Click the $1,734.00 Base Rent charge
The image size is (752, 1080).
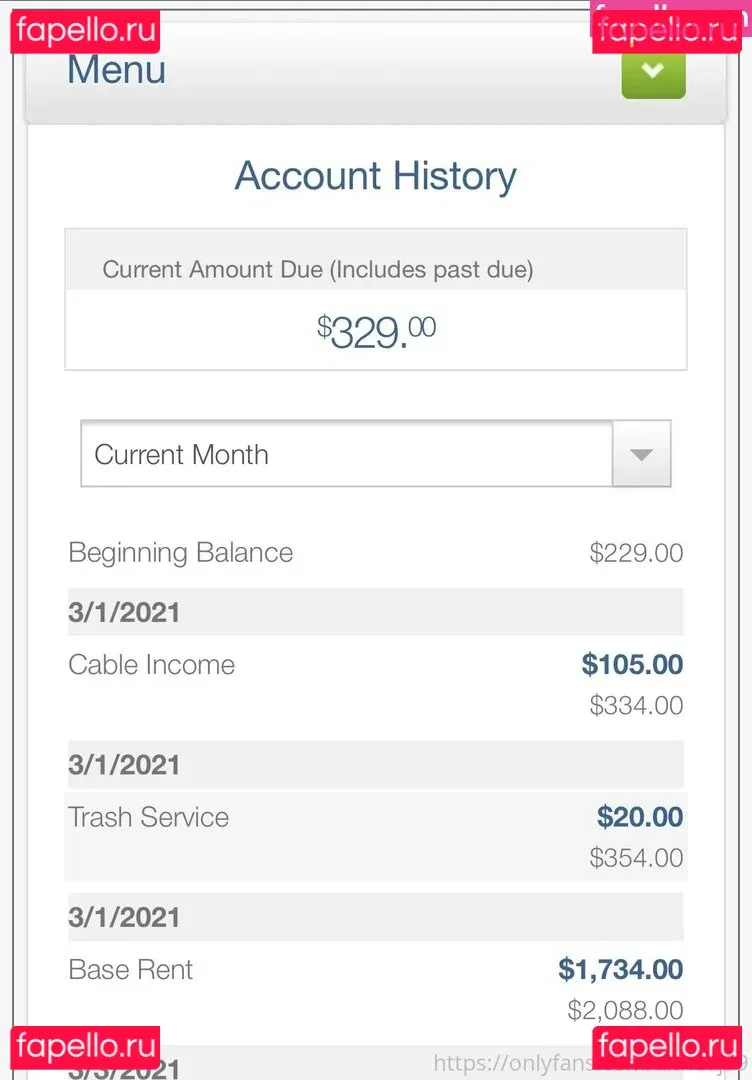pos(620,969)
